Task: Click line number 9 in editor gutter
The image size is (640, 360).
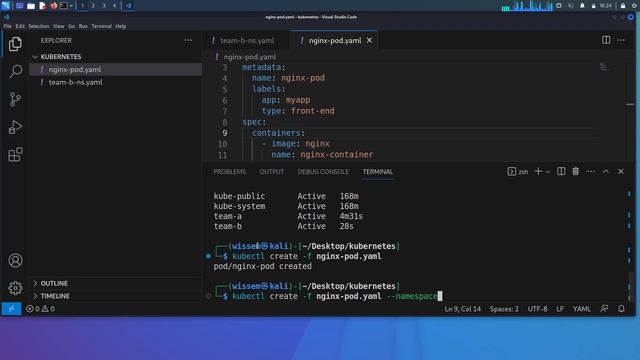Action: tap(225, 133)
